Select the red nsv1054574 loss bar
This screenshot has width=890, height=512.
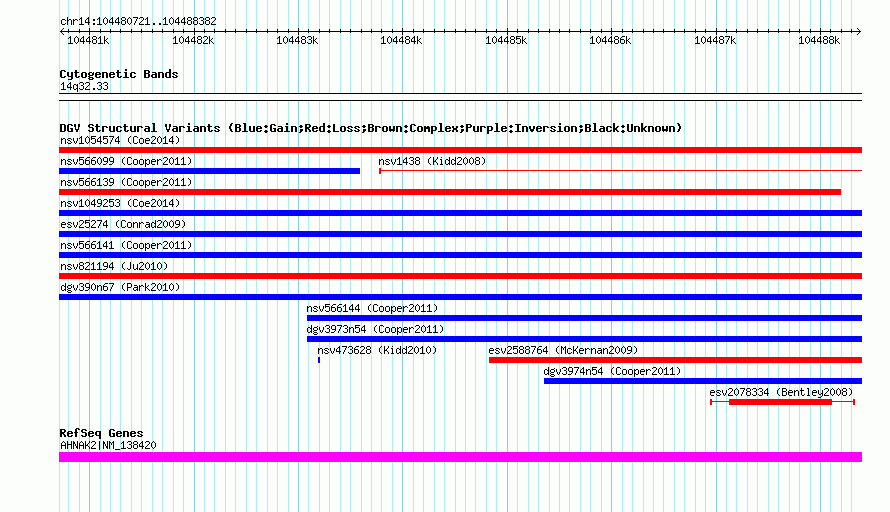coord(460,150)
